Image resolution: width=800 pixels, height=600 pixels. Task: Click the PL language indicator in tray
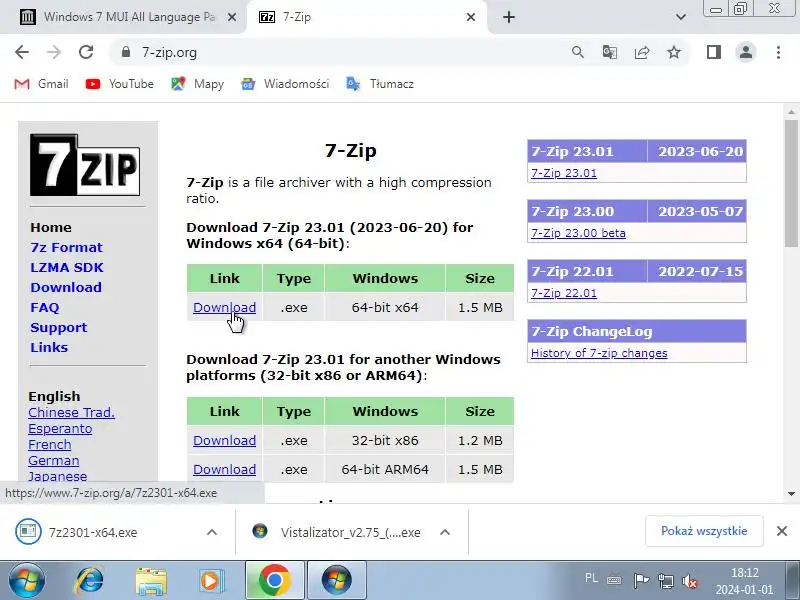591,578
